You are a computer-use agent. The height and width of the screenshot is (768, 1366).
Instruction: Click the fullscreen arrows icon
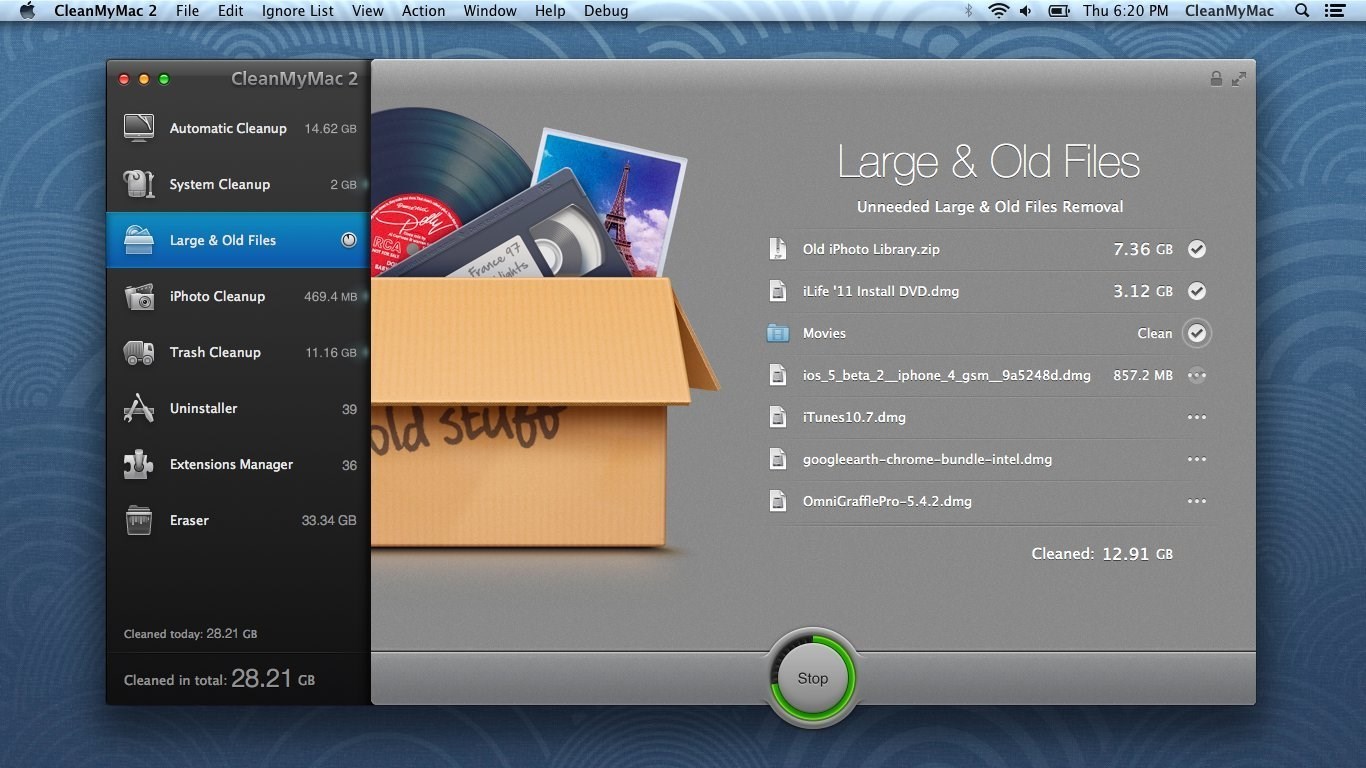pos(1239,78)
